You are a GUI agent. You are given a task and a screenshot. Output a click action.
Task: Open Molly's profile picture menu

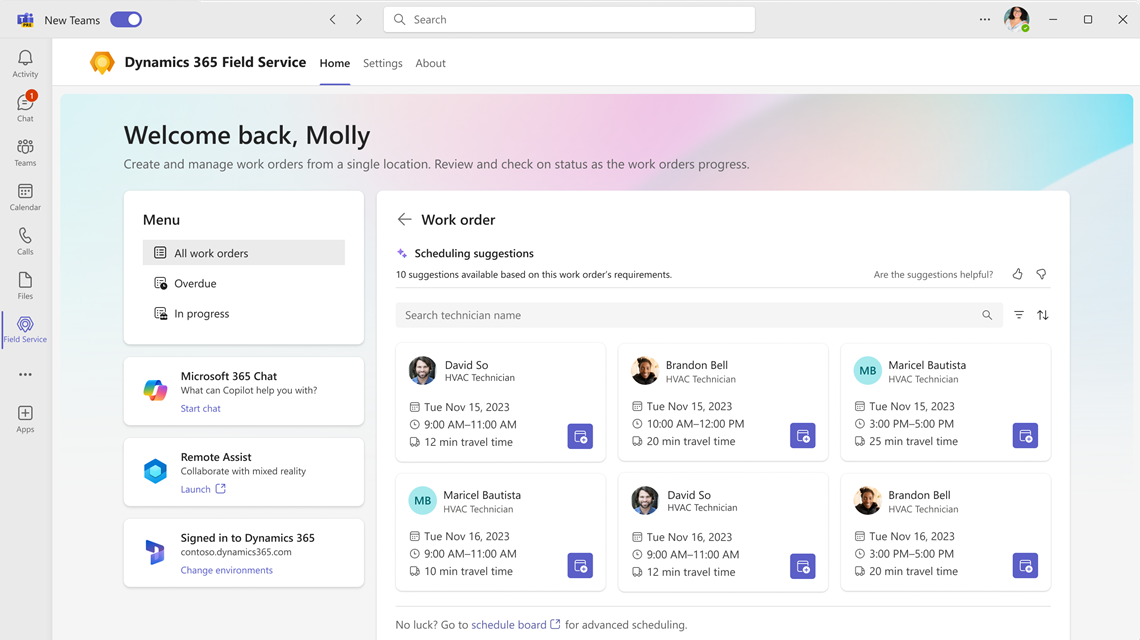pyautogui.click(x=1016, y=19)
